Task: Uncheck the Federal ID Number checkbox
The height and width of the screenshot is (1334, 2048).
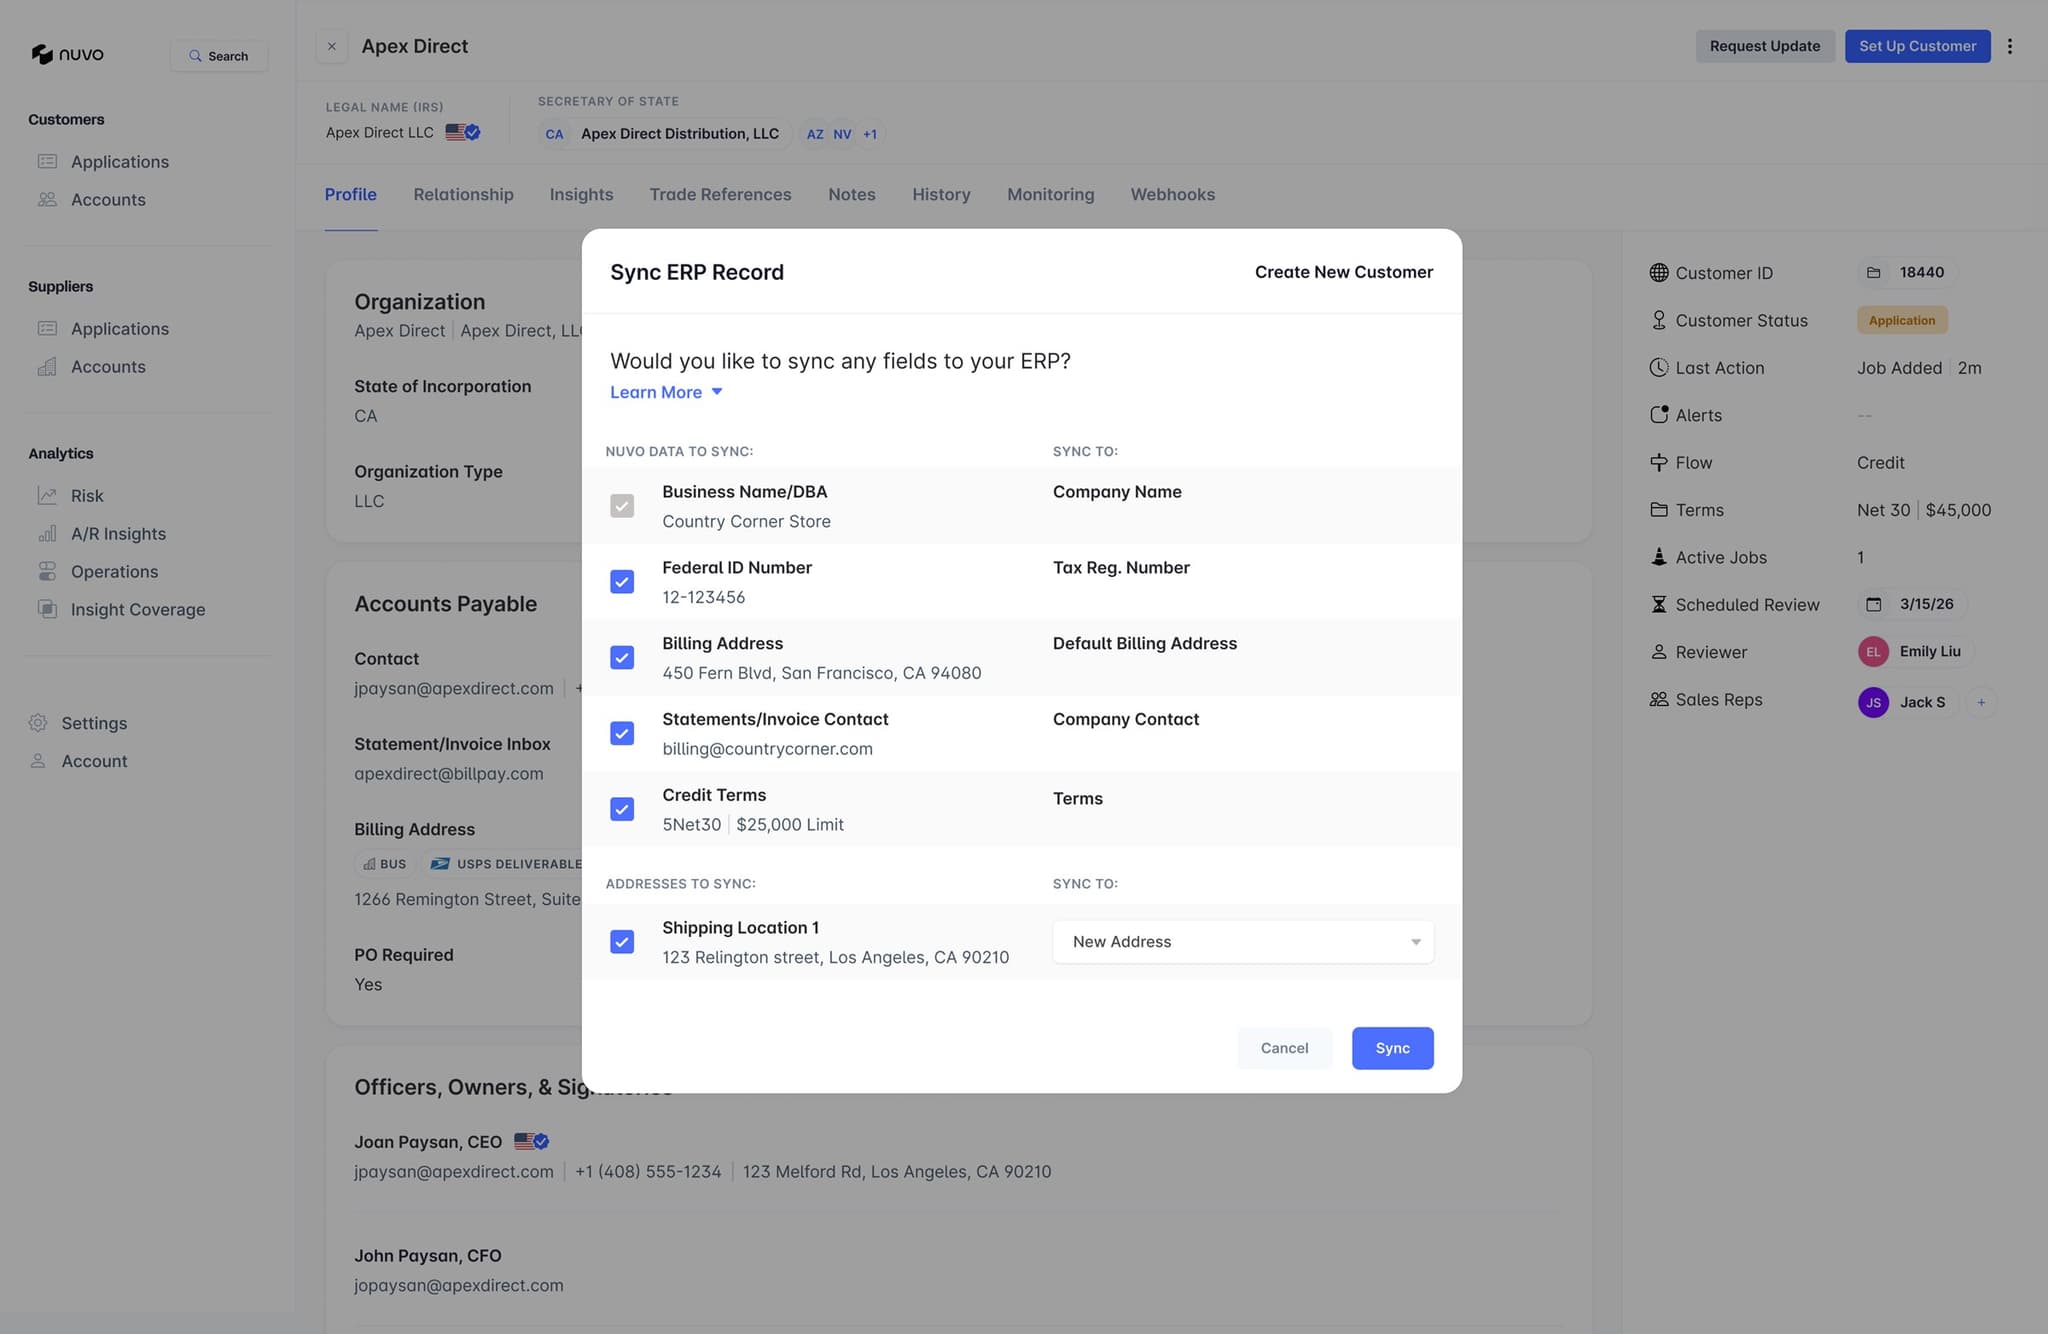Action: click(x=622, y=582)
